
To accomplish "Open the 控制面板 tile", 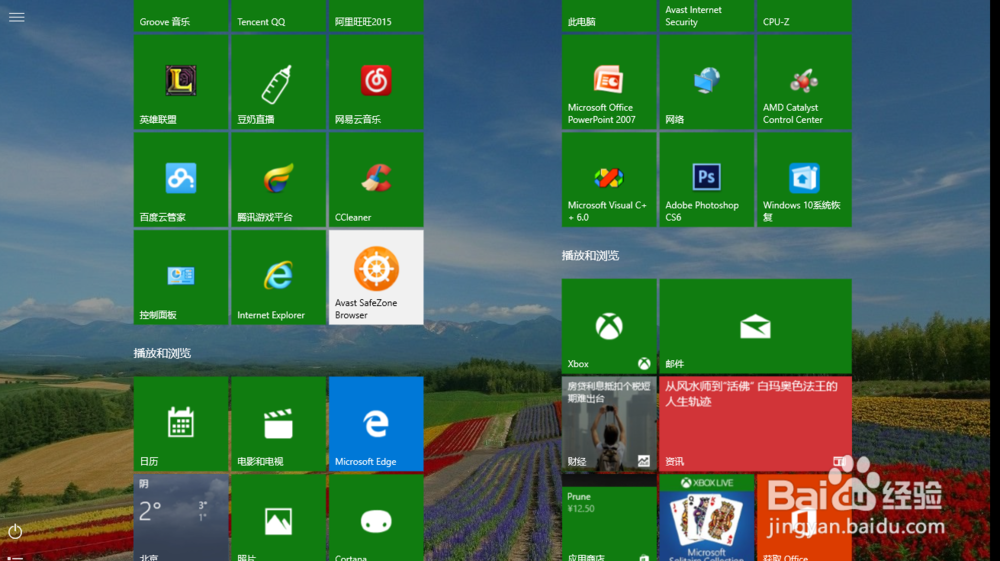I will (x=181, y=277).
